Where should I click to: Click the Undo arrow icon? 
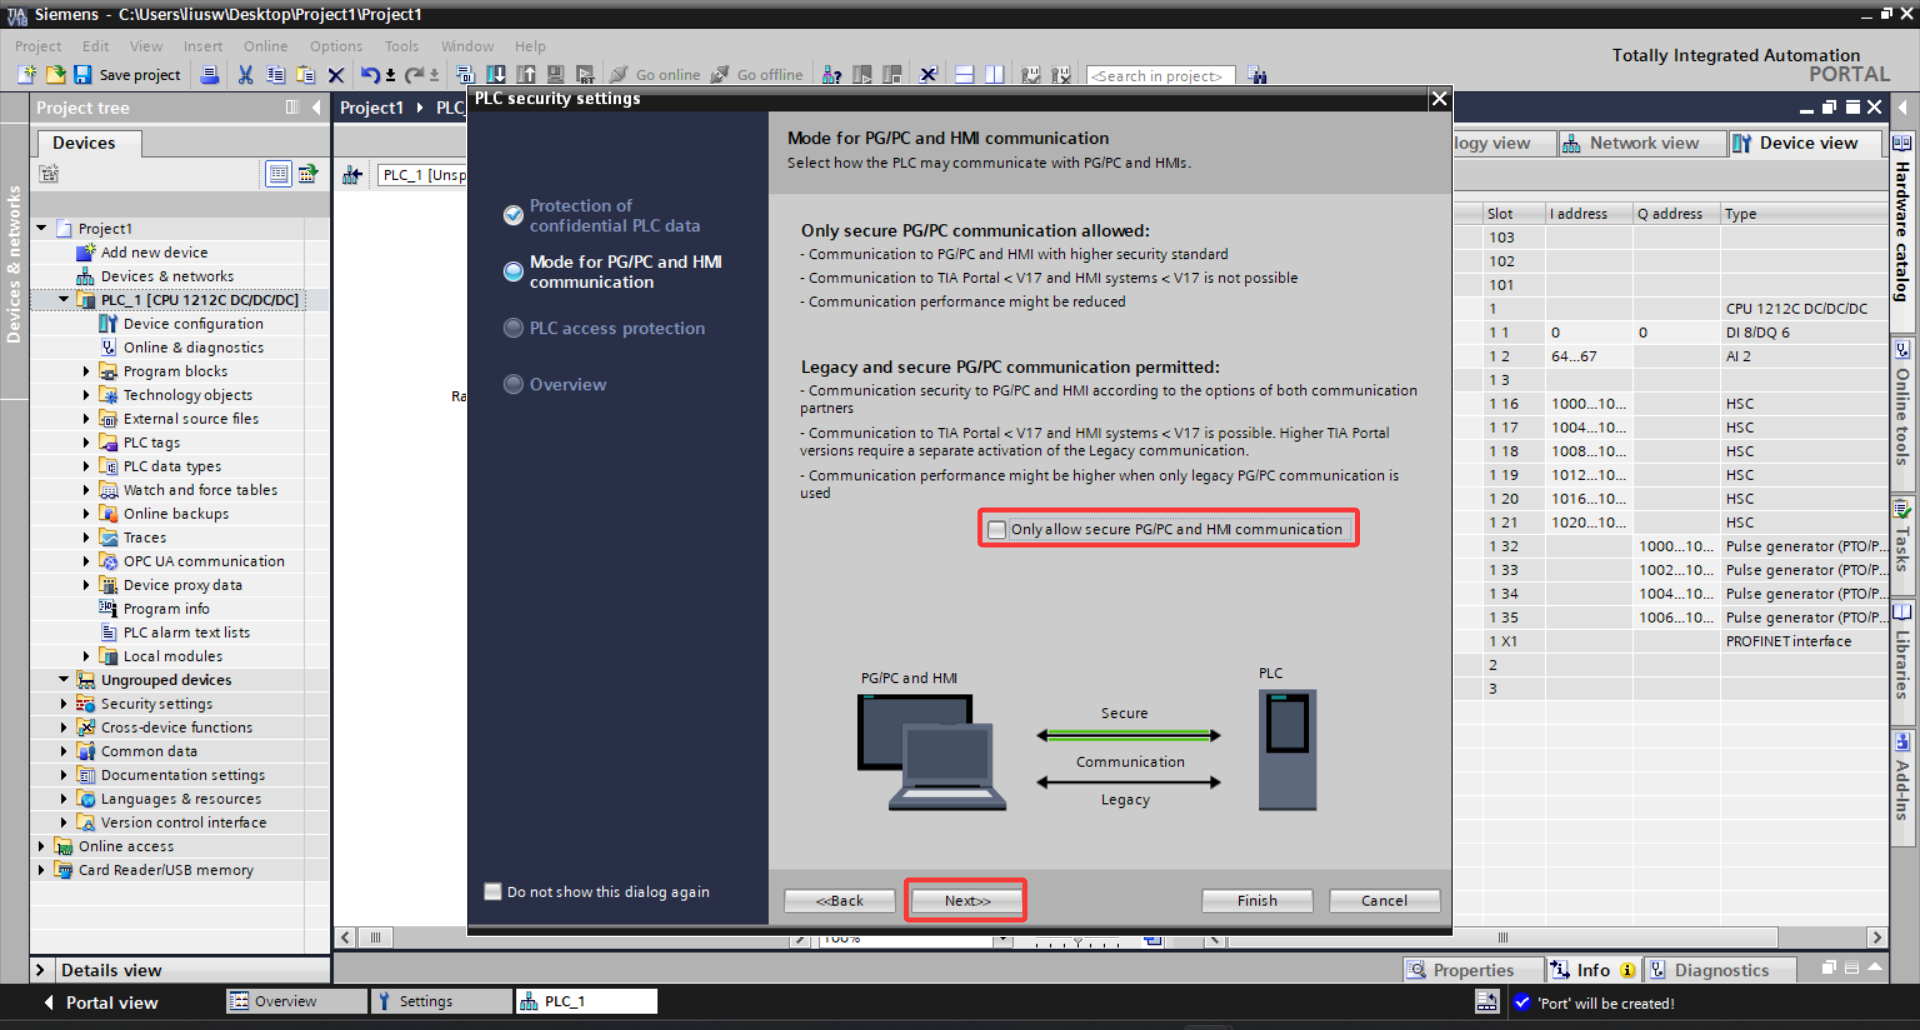[371, 75]
